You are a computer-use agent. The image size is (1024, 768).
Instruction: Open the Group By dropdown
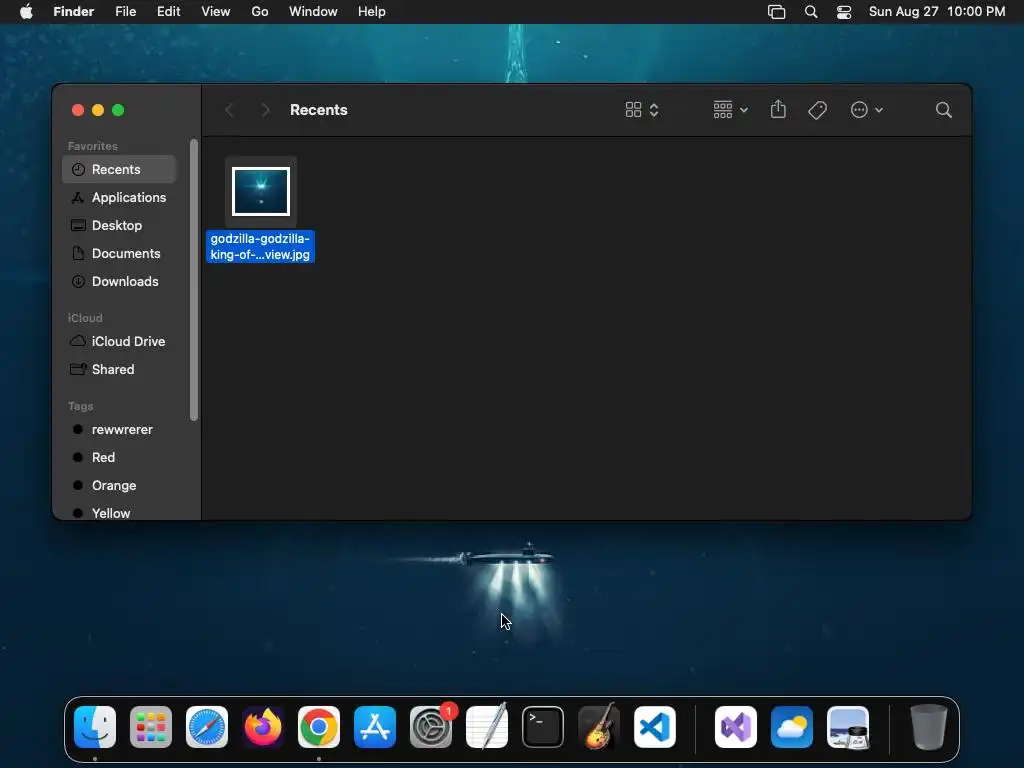pyautogui.click(x=730, y=110)
